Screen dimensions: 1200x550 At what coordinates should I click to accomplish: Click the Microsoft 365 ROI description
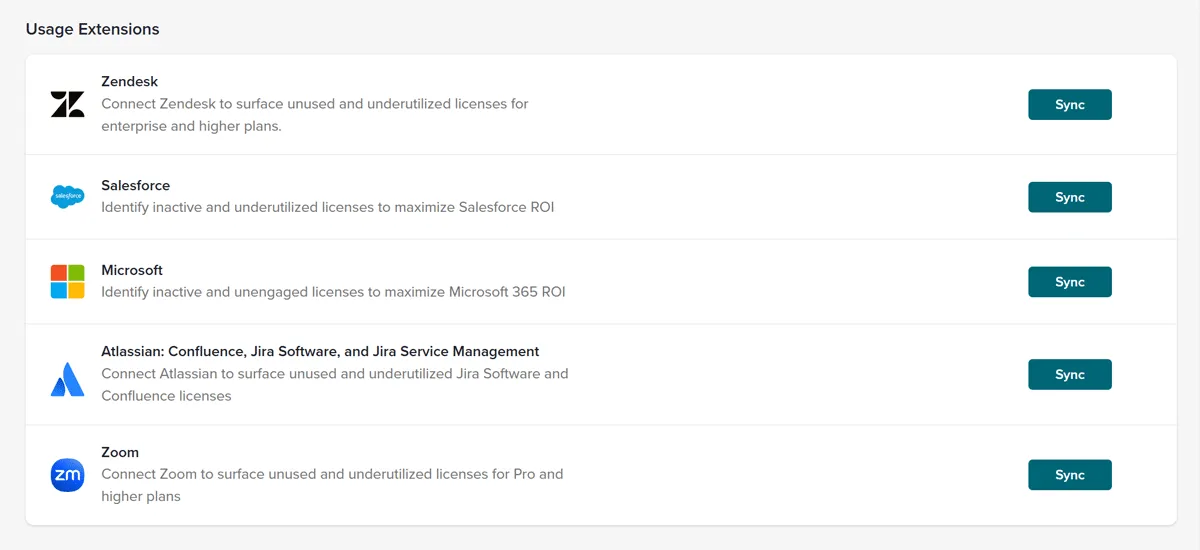coord(333,292)
